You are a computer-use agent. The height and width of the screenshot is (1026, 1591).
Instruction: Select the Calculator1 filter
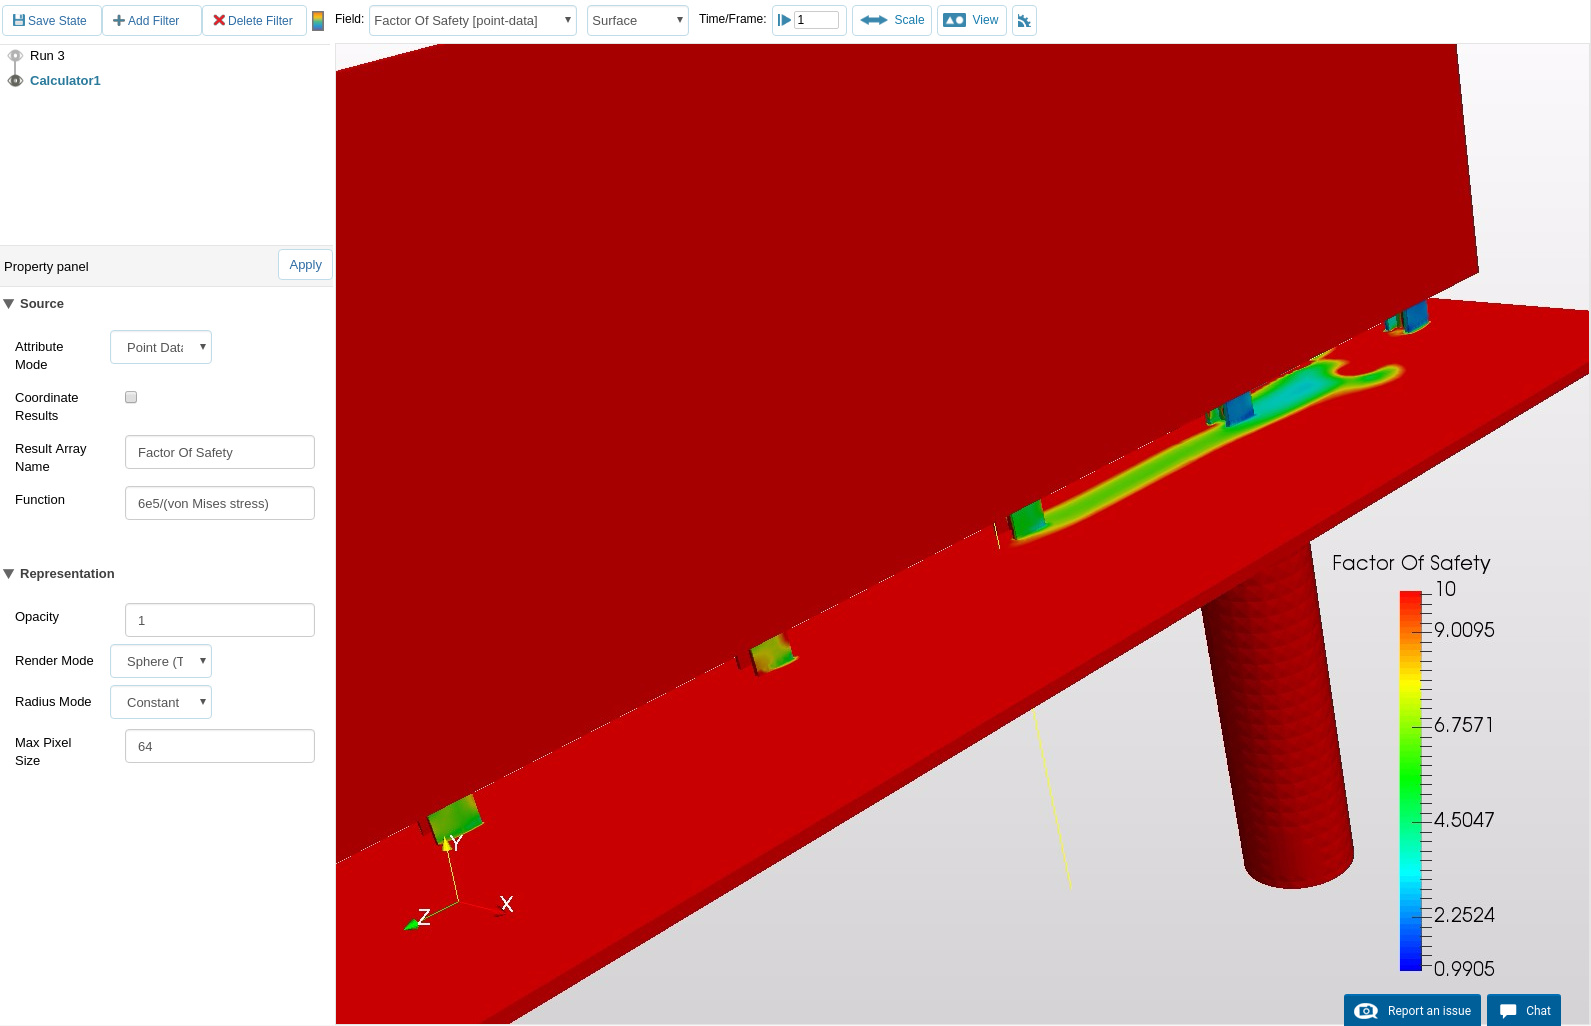tap(65, 81)
